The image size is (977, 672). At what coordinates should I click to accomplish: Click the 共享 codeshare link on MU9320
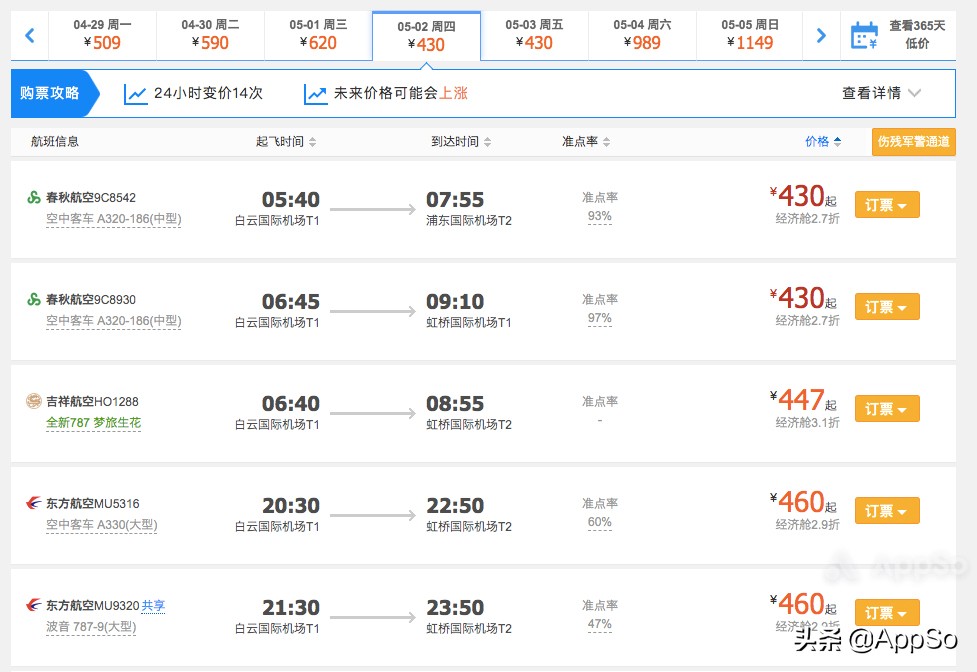pos(153,605)
